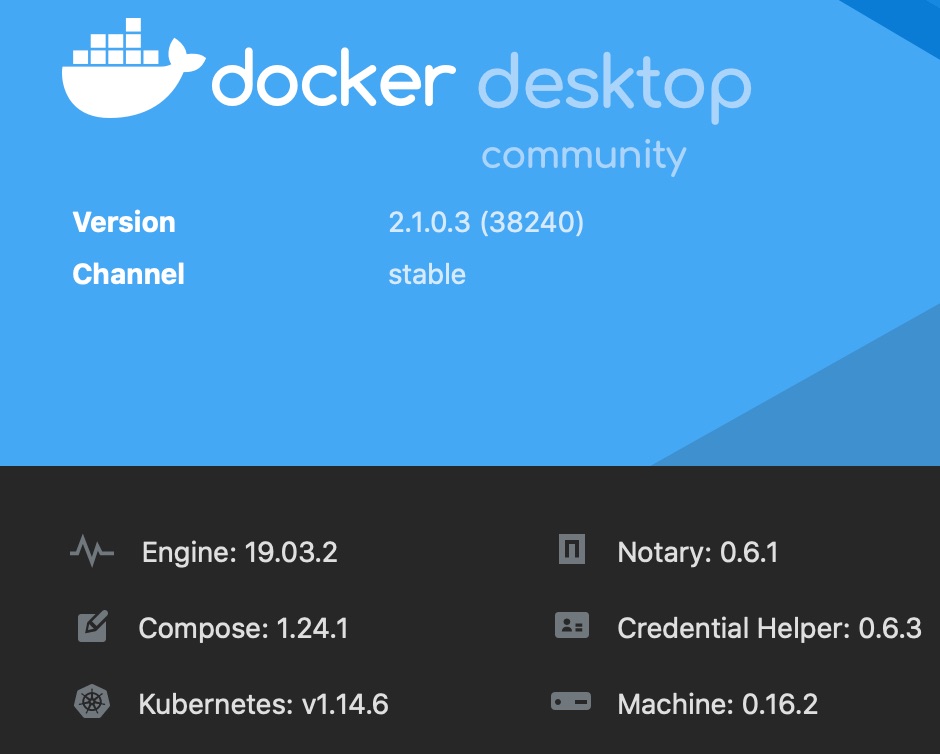The image size is (940, 754).
Task: Click the 'community' edition label
Action: tap(584, 156)
